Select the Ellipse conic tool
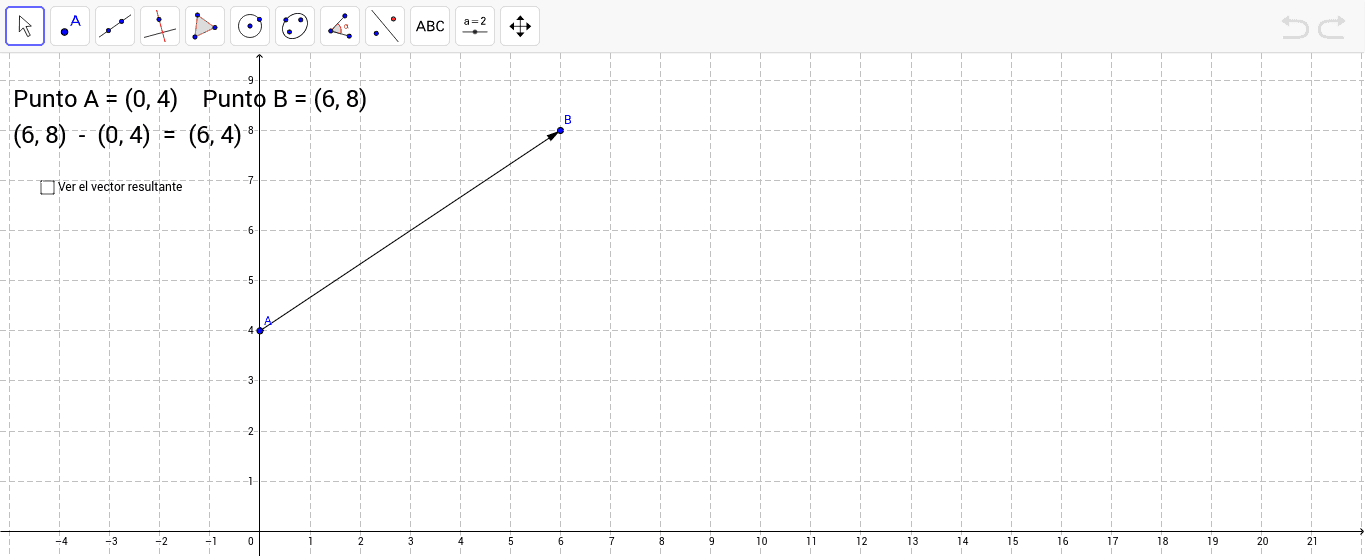The image size is (1366, 558). coord(295,26)
